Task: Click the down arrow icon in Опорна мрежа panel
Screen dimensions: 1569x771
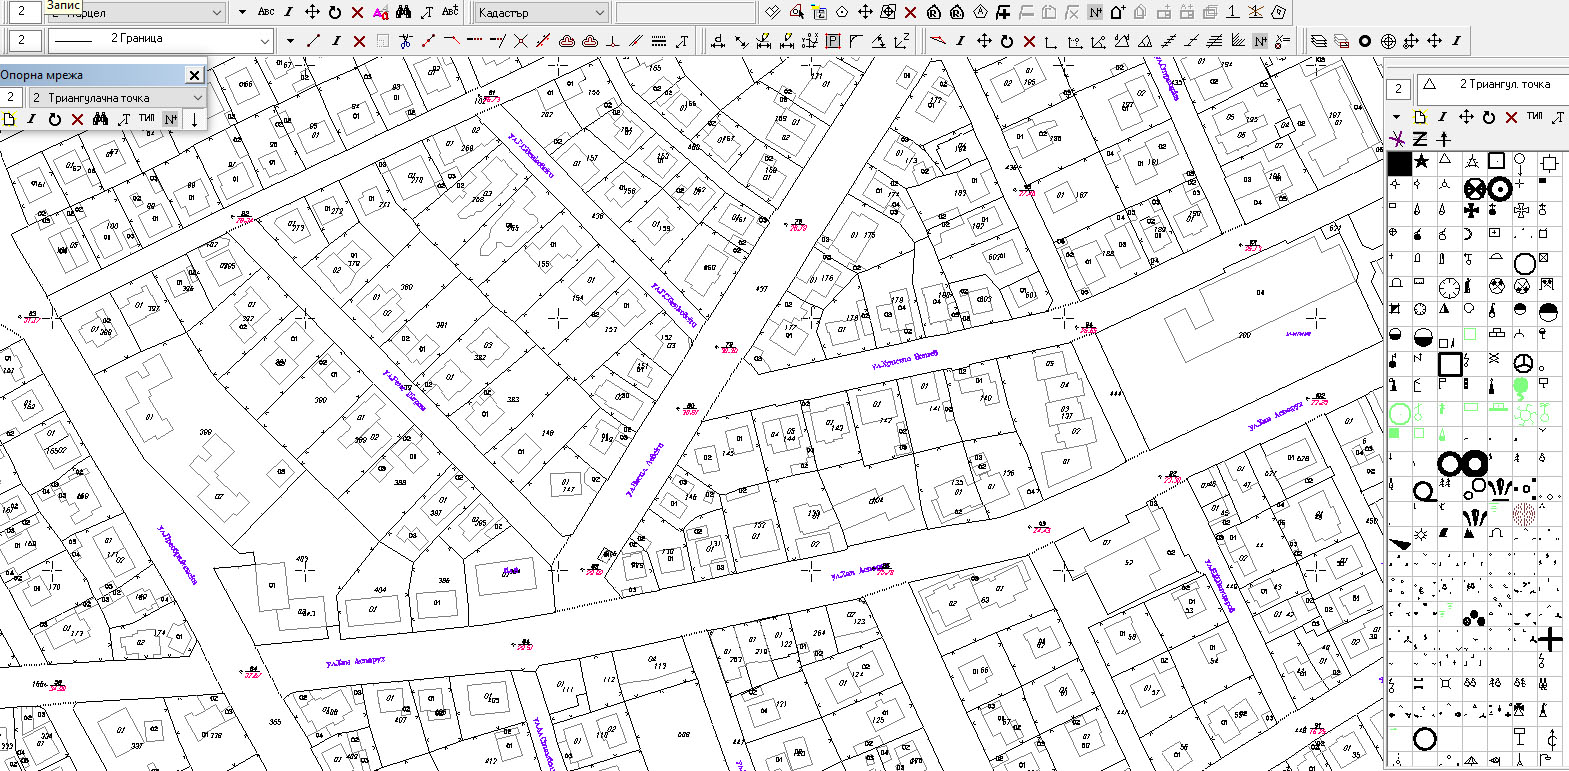Action: (194, 119)
